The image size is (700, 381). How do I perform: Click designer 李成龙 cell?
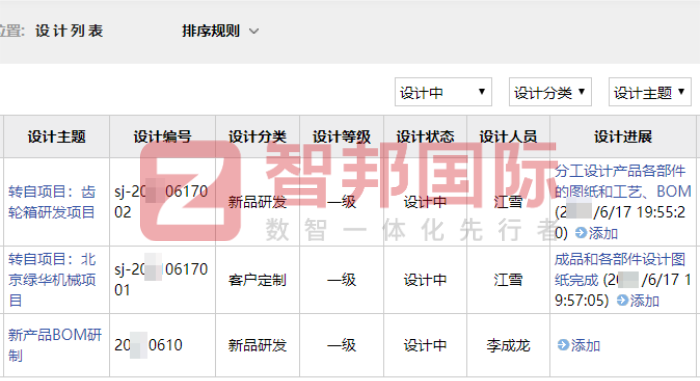[x=508, y=345]
